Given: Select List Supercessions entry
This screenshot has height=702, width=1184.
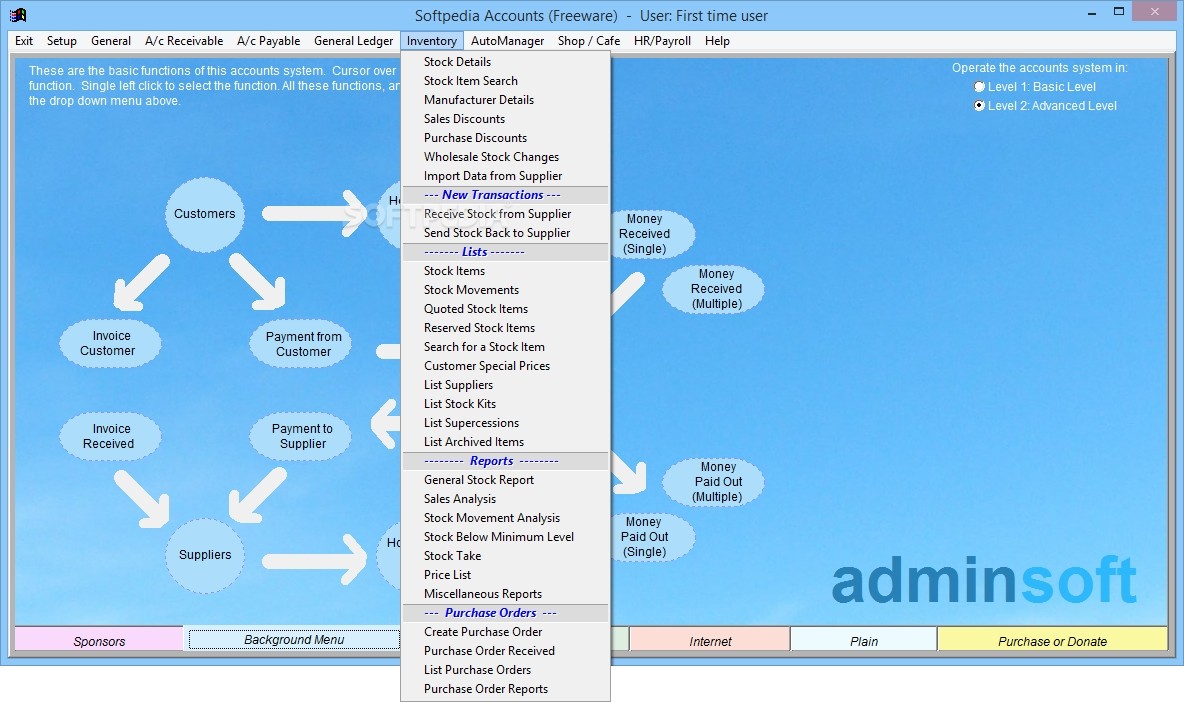Looking at the screenshot, I should 505,423.
